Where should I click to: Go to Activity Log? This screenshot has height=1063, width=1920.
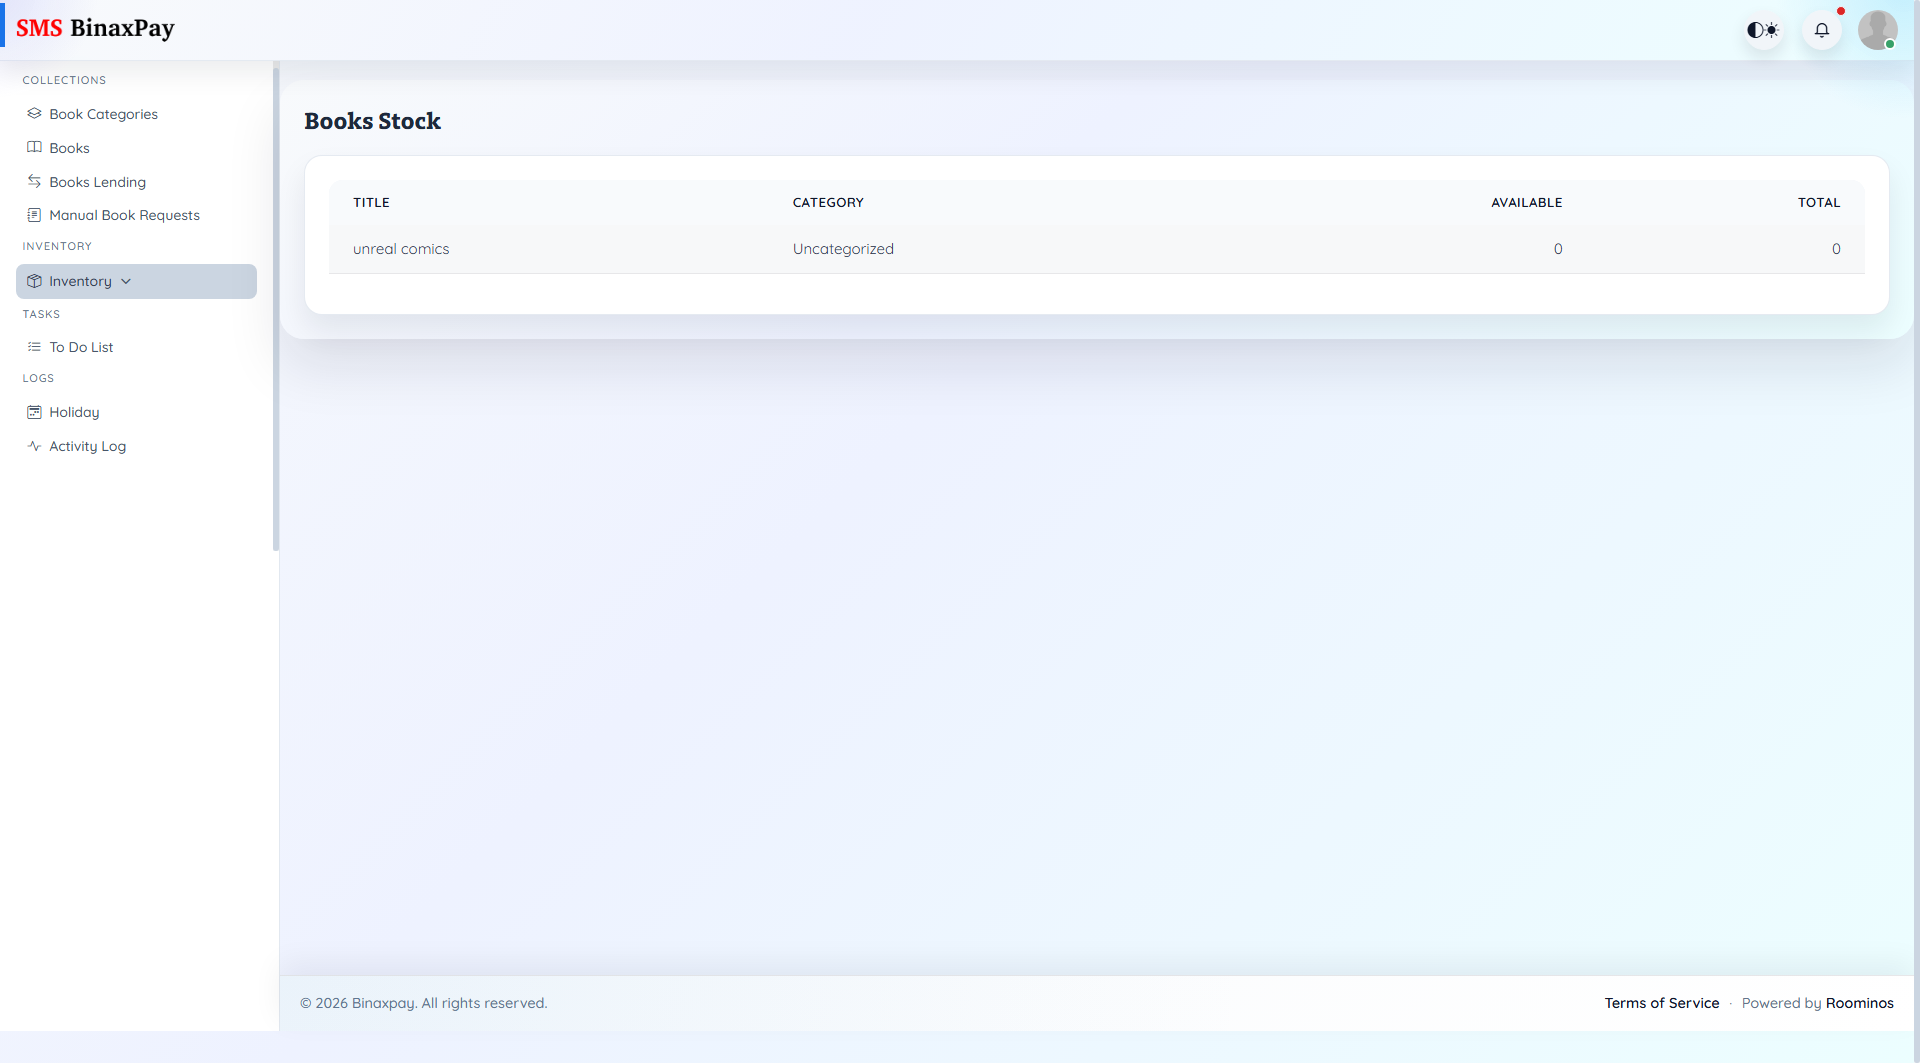[x=87, y=446]
